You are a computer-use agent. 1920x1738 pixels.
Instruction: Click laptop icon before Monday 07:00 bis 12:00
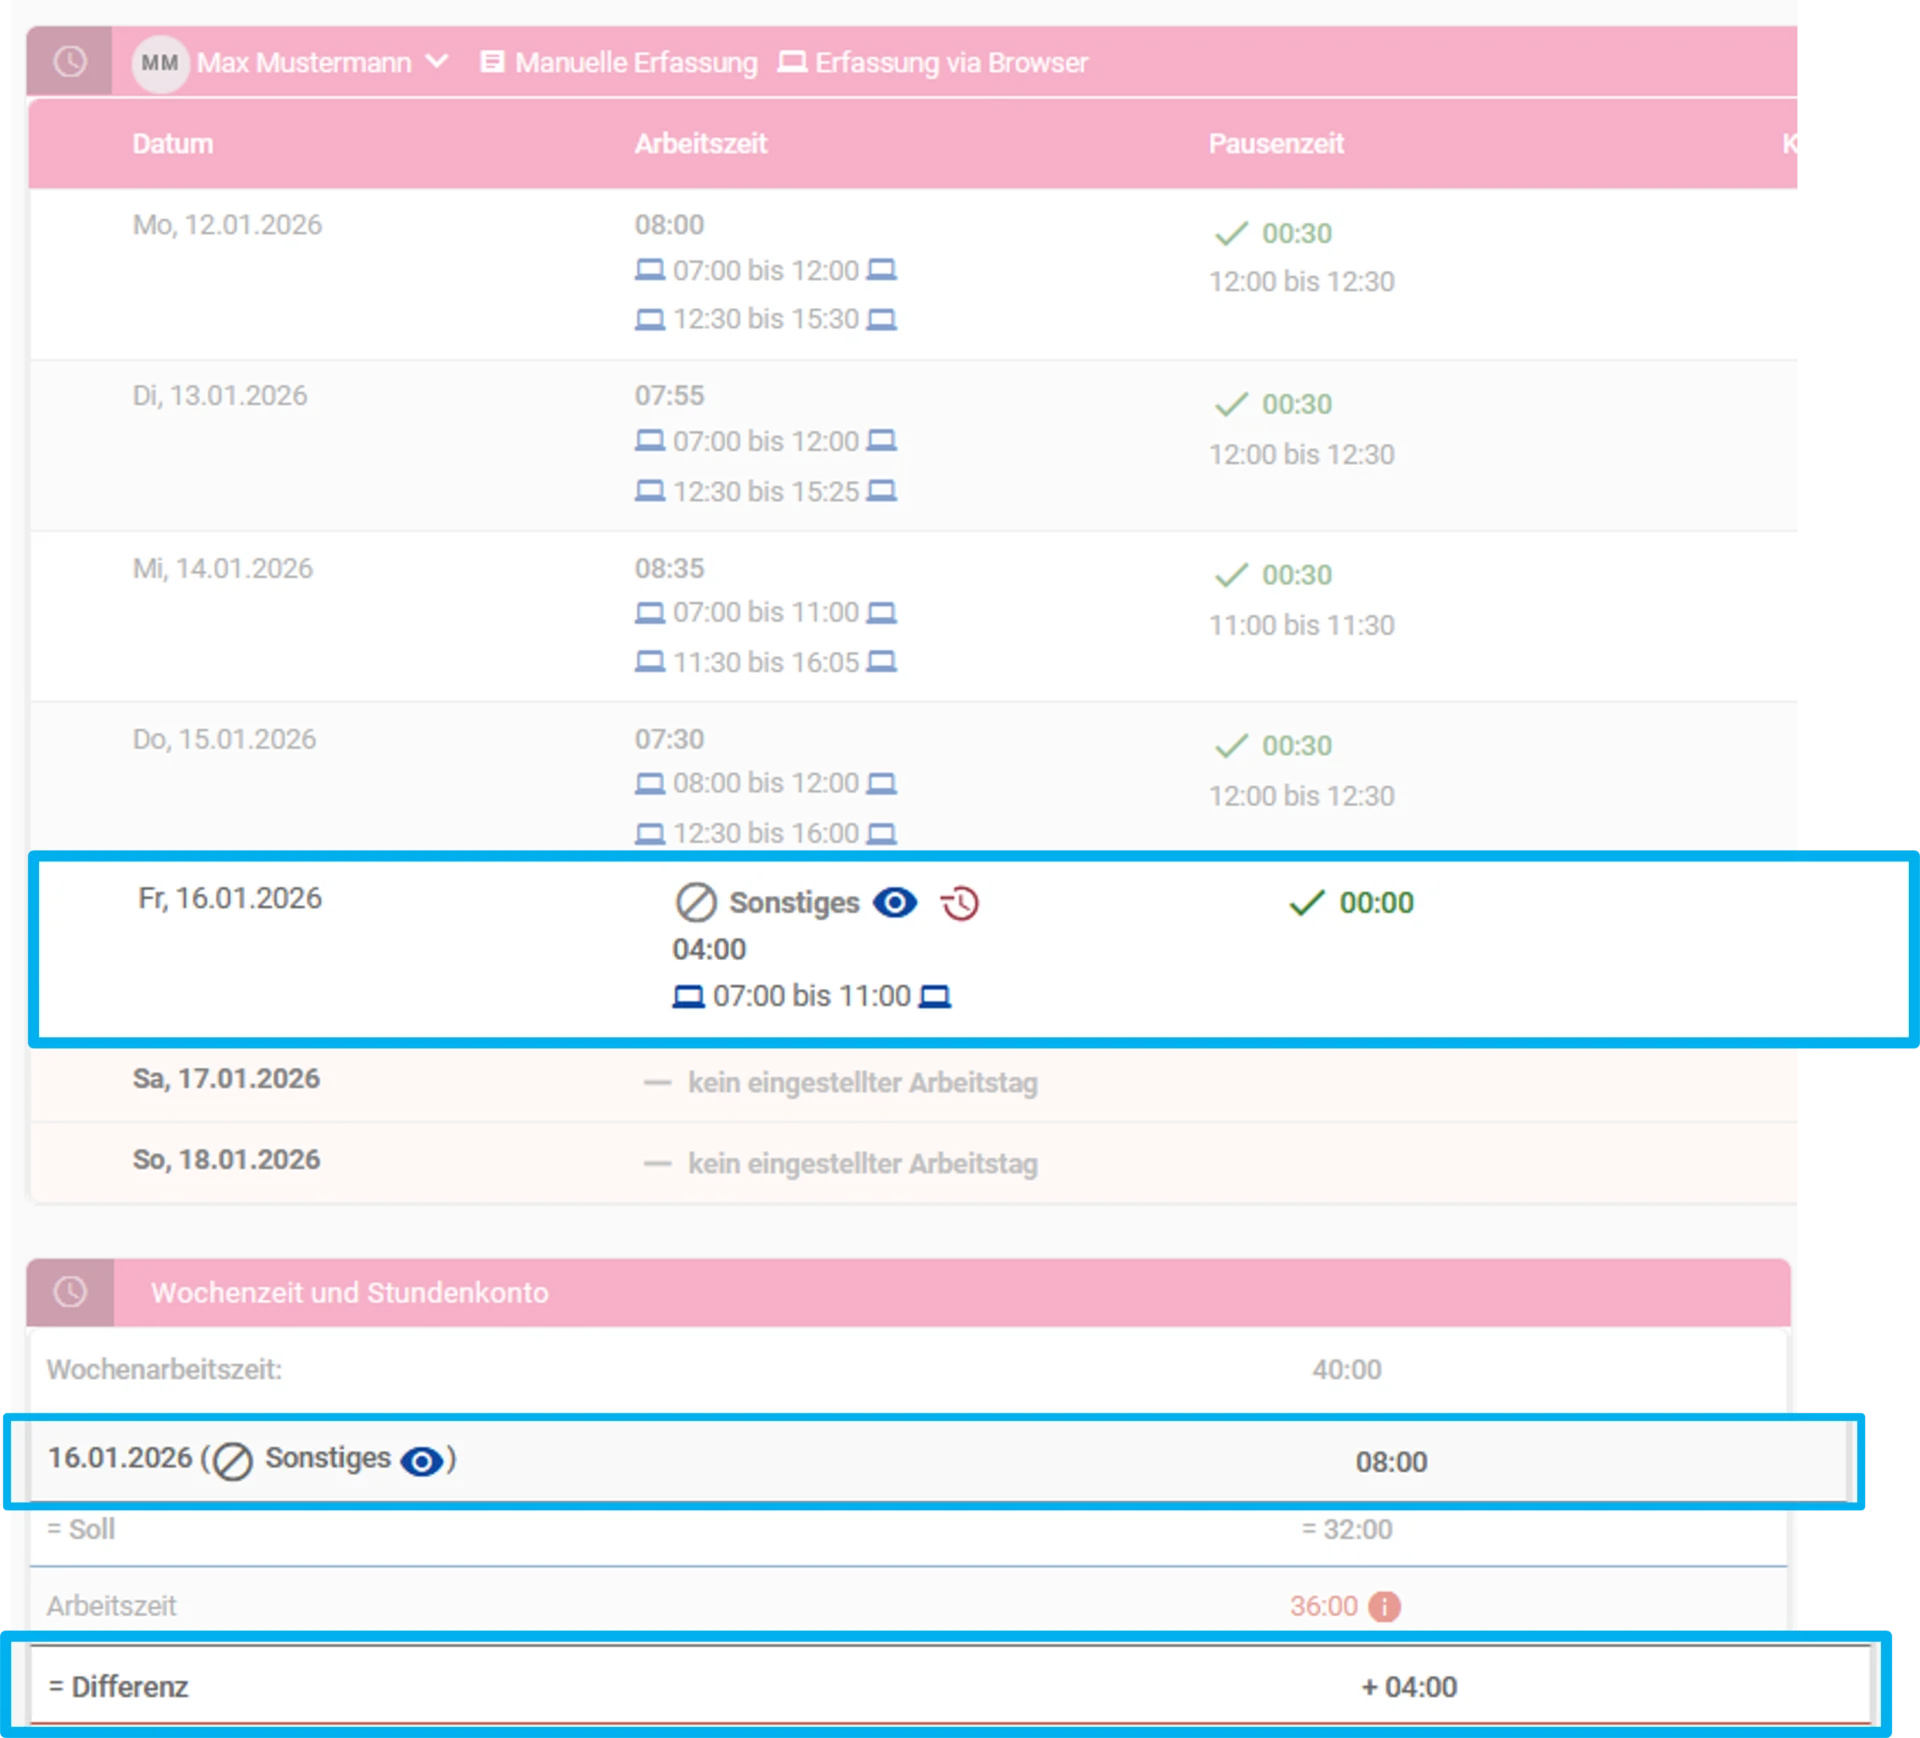(649, 270)
